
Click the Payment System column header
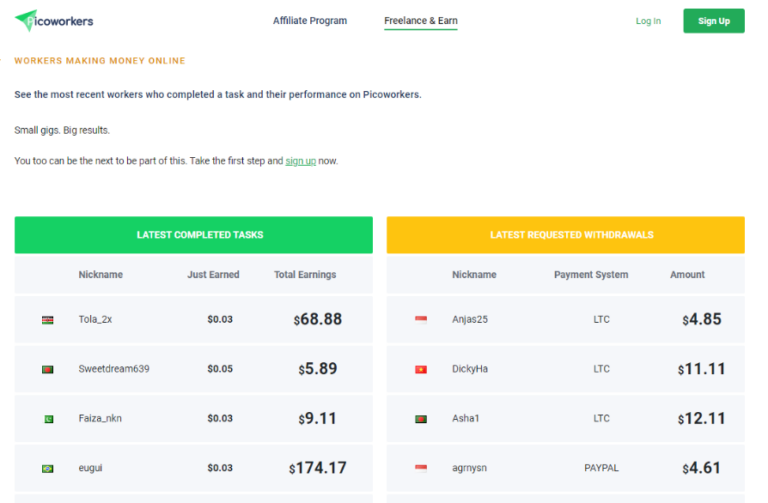point(591,275)
